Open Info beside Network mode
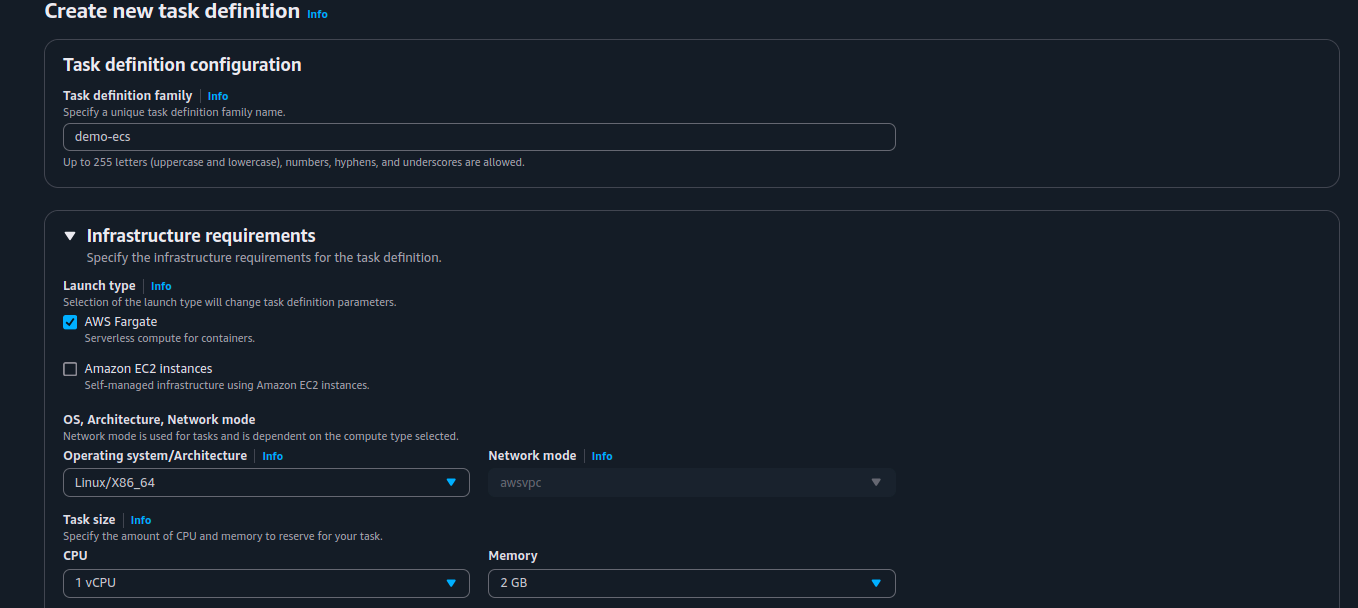This screenshot has height=608, width=1358. click(602, 456)
